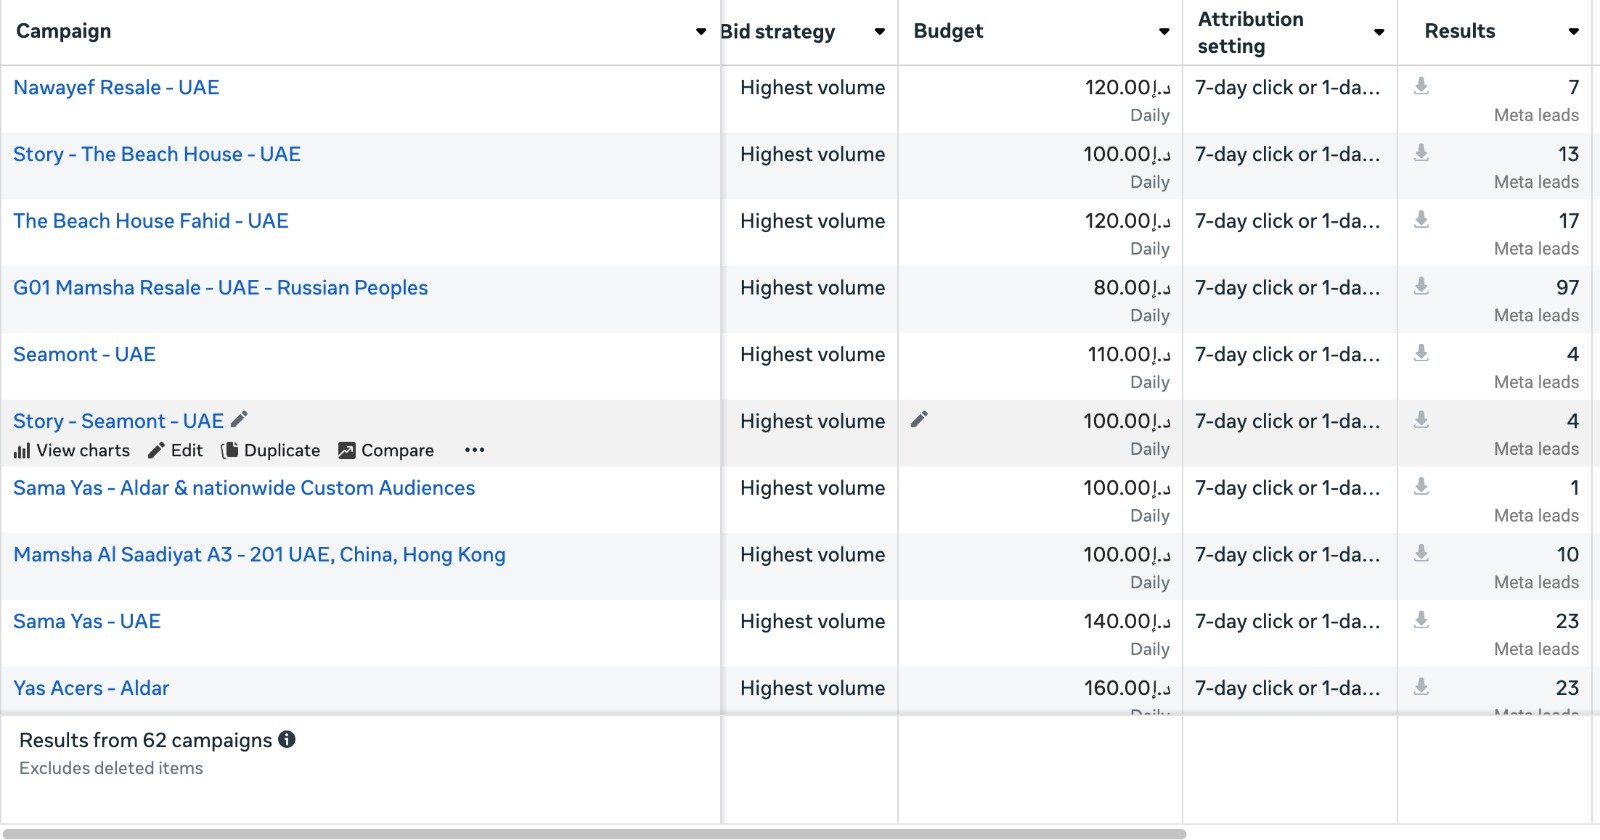Screen dimensions: 1600x840
Task: Click the results download icon for Mamsha Al Saadiyat A3
Action: pyautogui.click(x=1421, y=554)
